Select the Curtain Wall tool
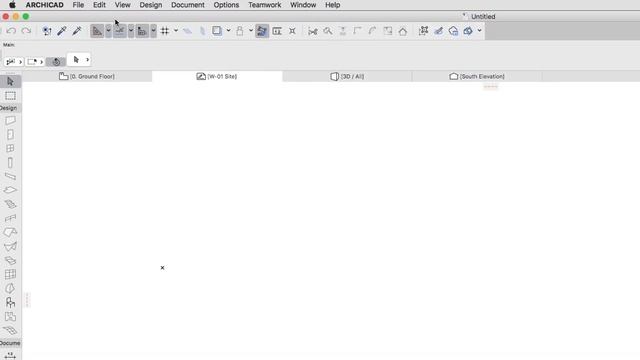The image size is (640, 360). [x=10, y=274]
